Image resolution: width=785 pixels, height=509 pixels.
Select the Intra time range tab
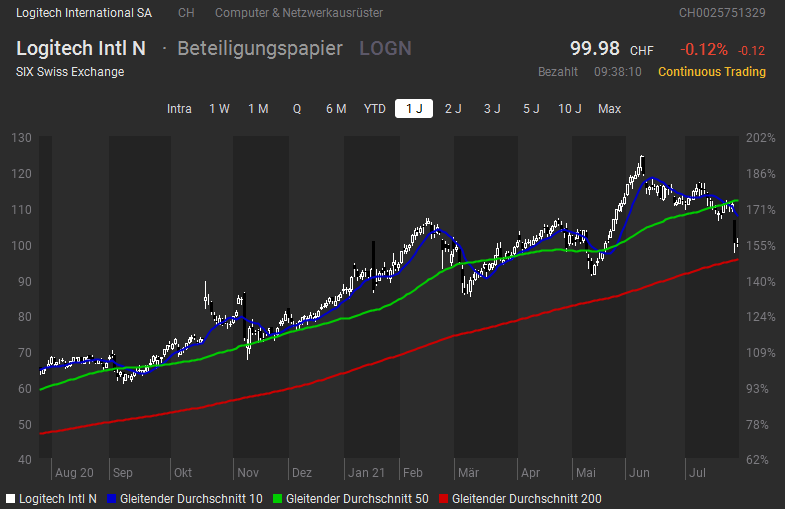point(179,109)
